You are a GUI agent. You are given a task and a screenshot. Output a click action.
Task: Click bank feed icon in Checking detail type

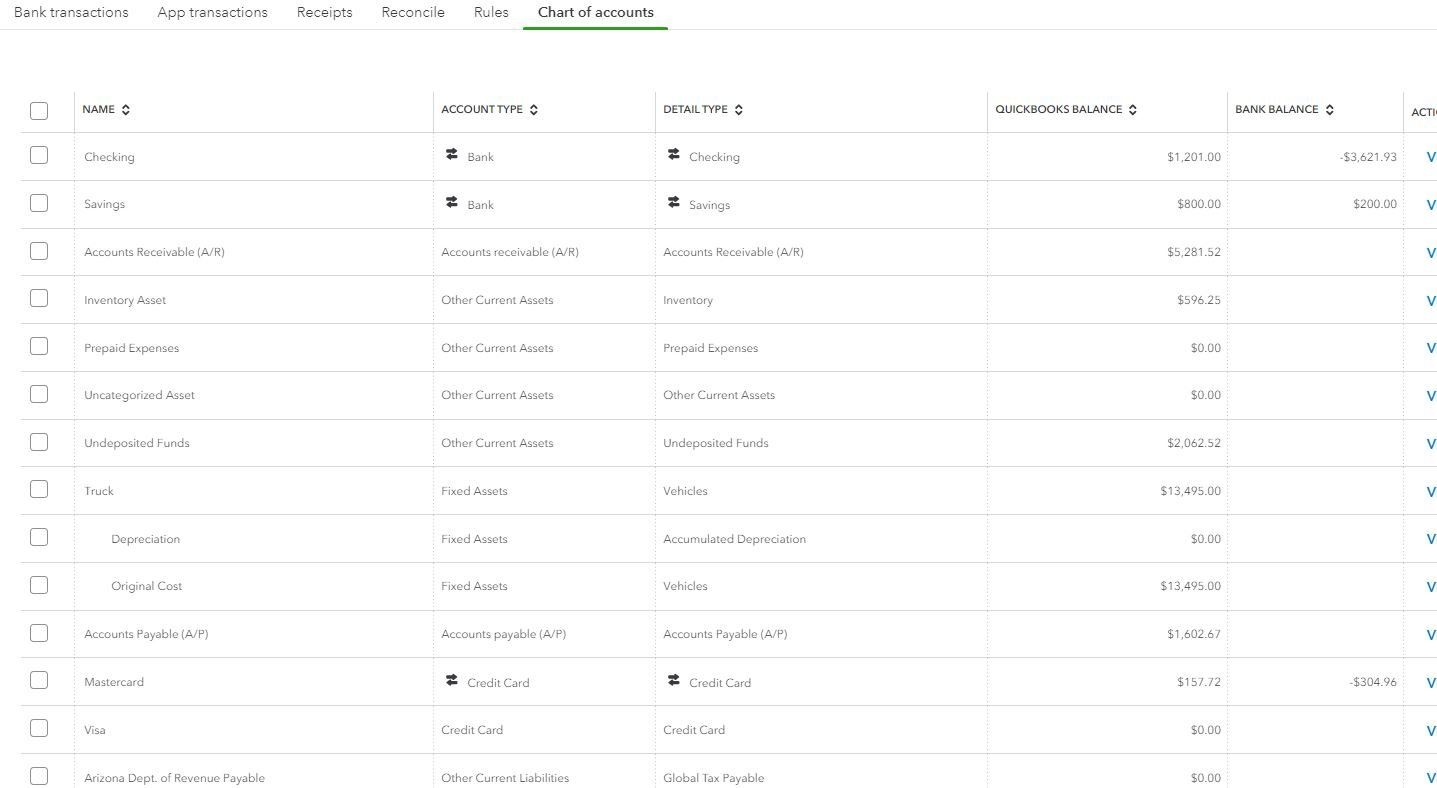674,155
